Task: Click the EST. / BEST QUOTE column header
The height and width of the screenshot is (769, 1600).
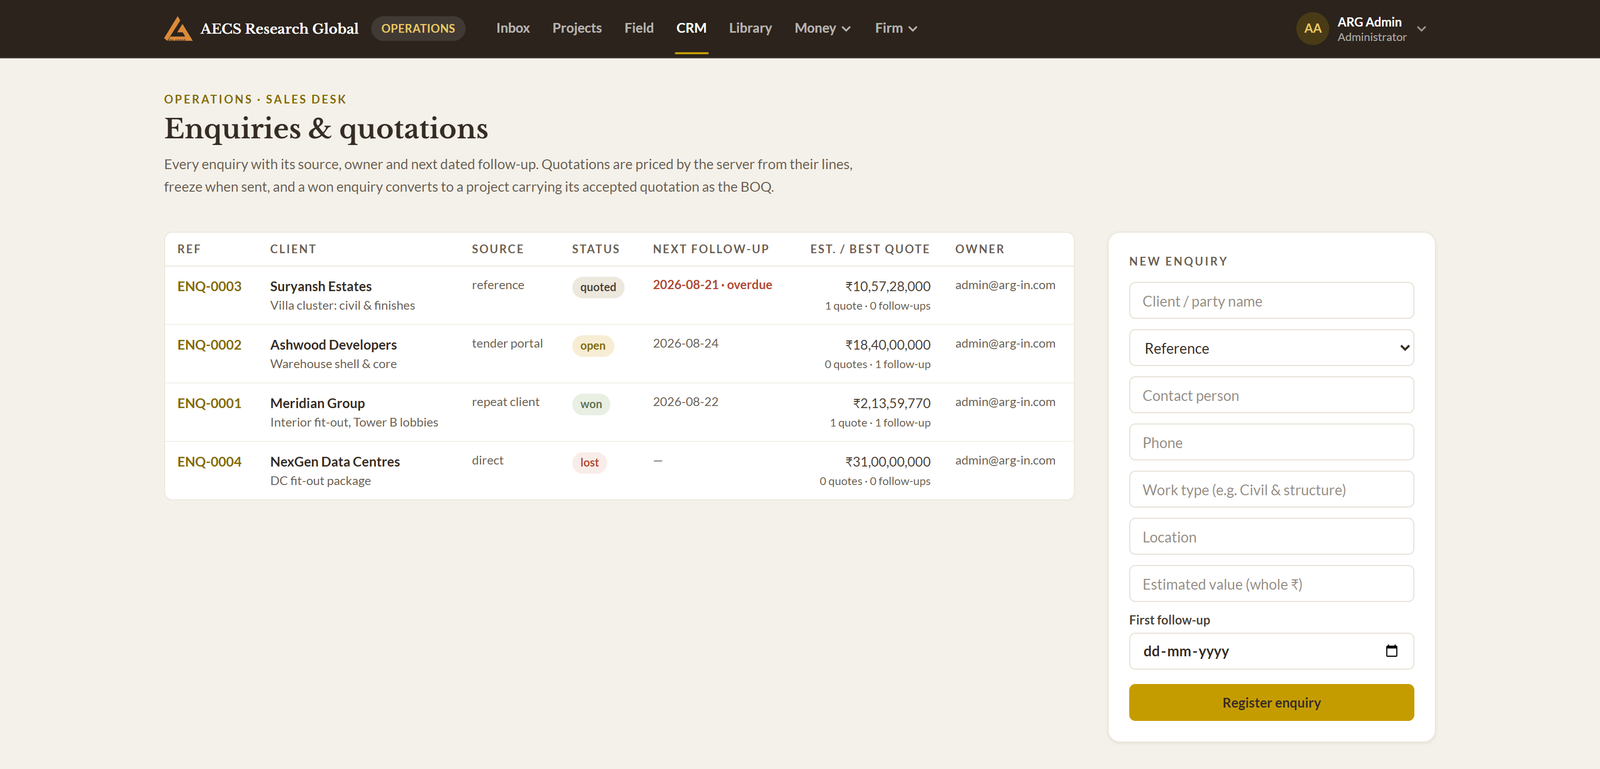Action: 870,249
